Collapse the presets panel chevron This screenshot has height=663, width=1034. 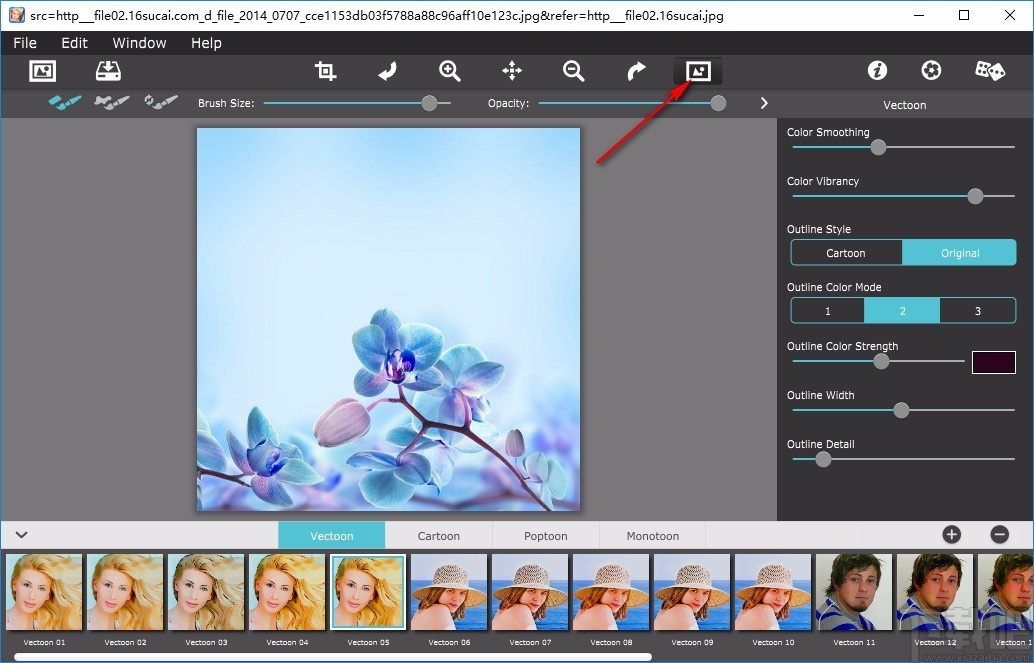coord(21,535)
